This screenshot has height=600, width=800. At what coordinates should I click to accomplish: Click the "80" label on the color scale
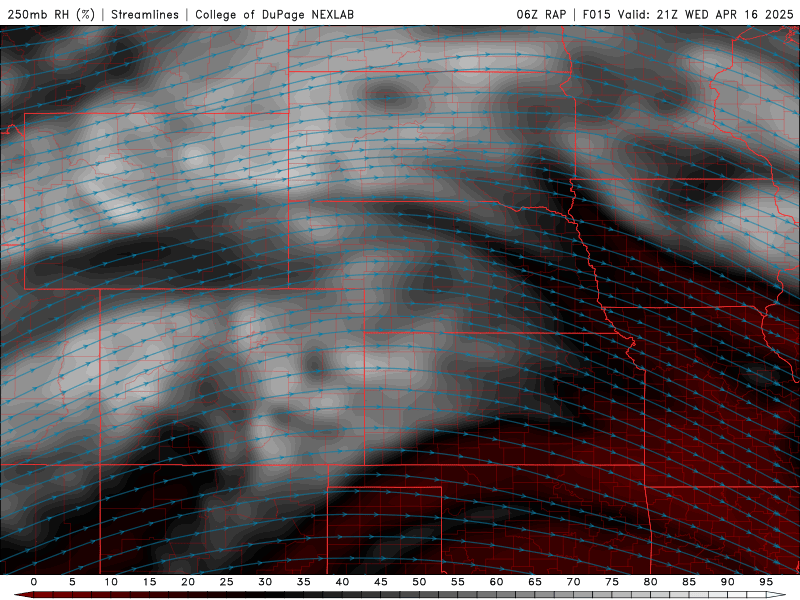(650, 582)
